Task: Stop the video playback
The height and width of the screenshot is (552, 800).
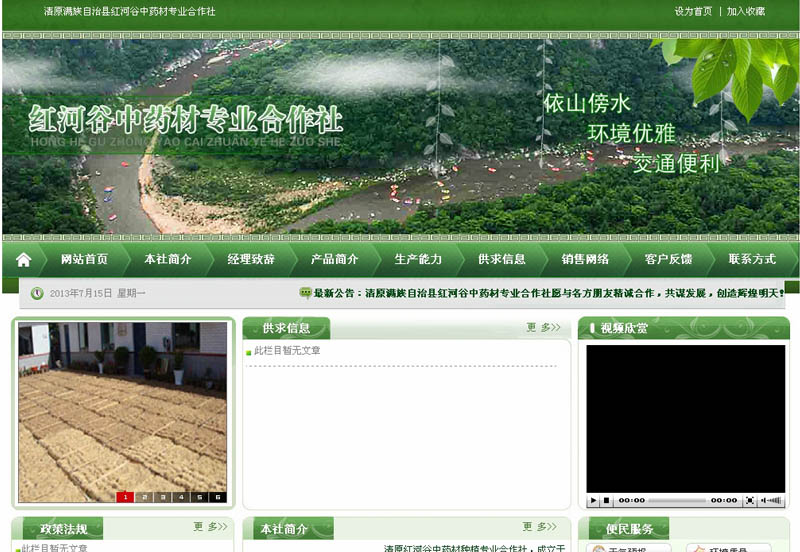Action: pyautogui.click(x=606, y=500)
